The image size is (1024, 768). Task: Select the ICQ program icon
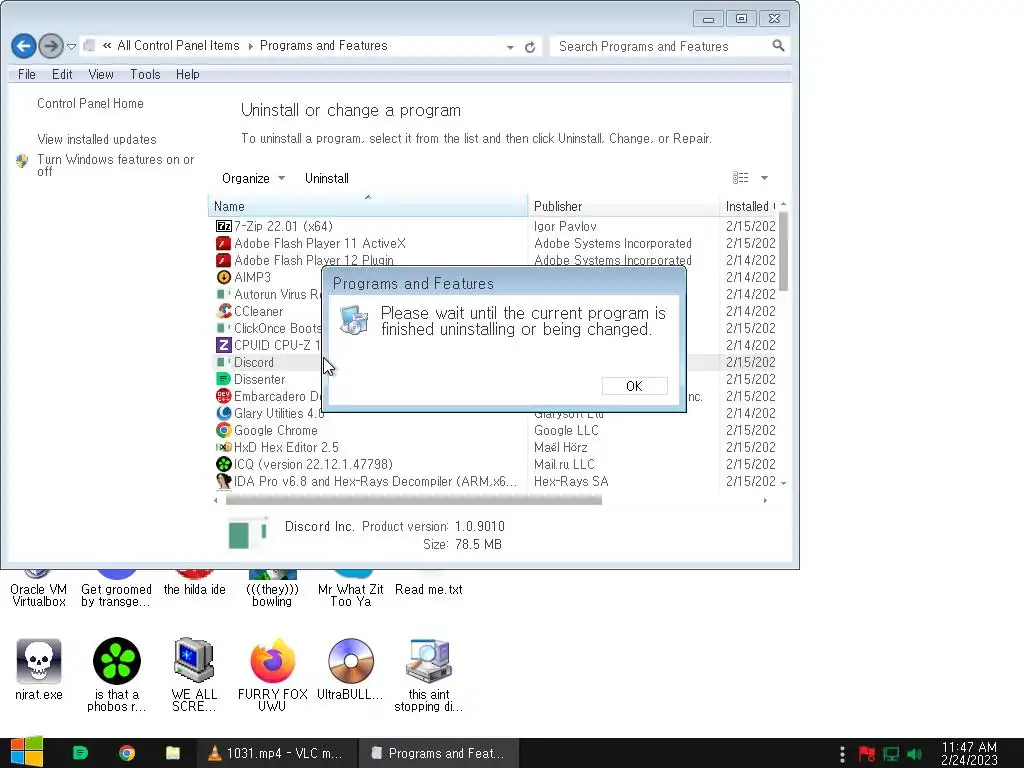click(223, 464)
